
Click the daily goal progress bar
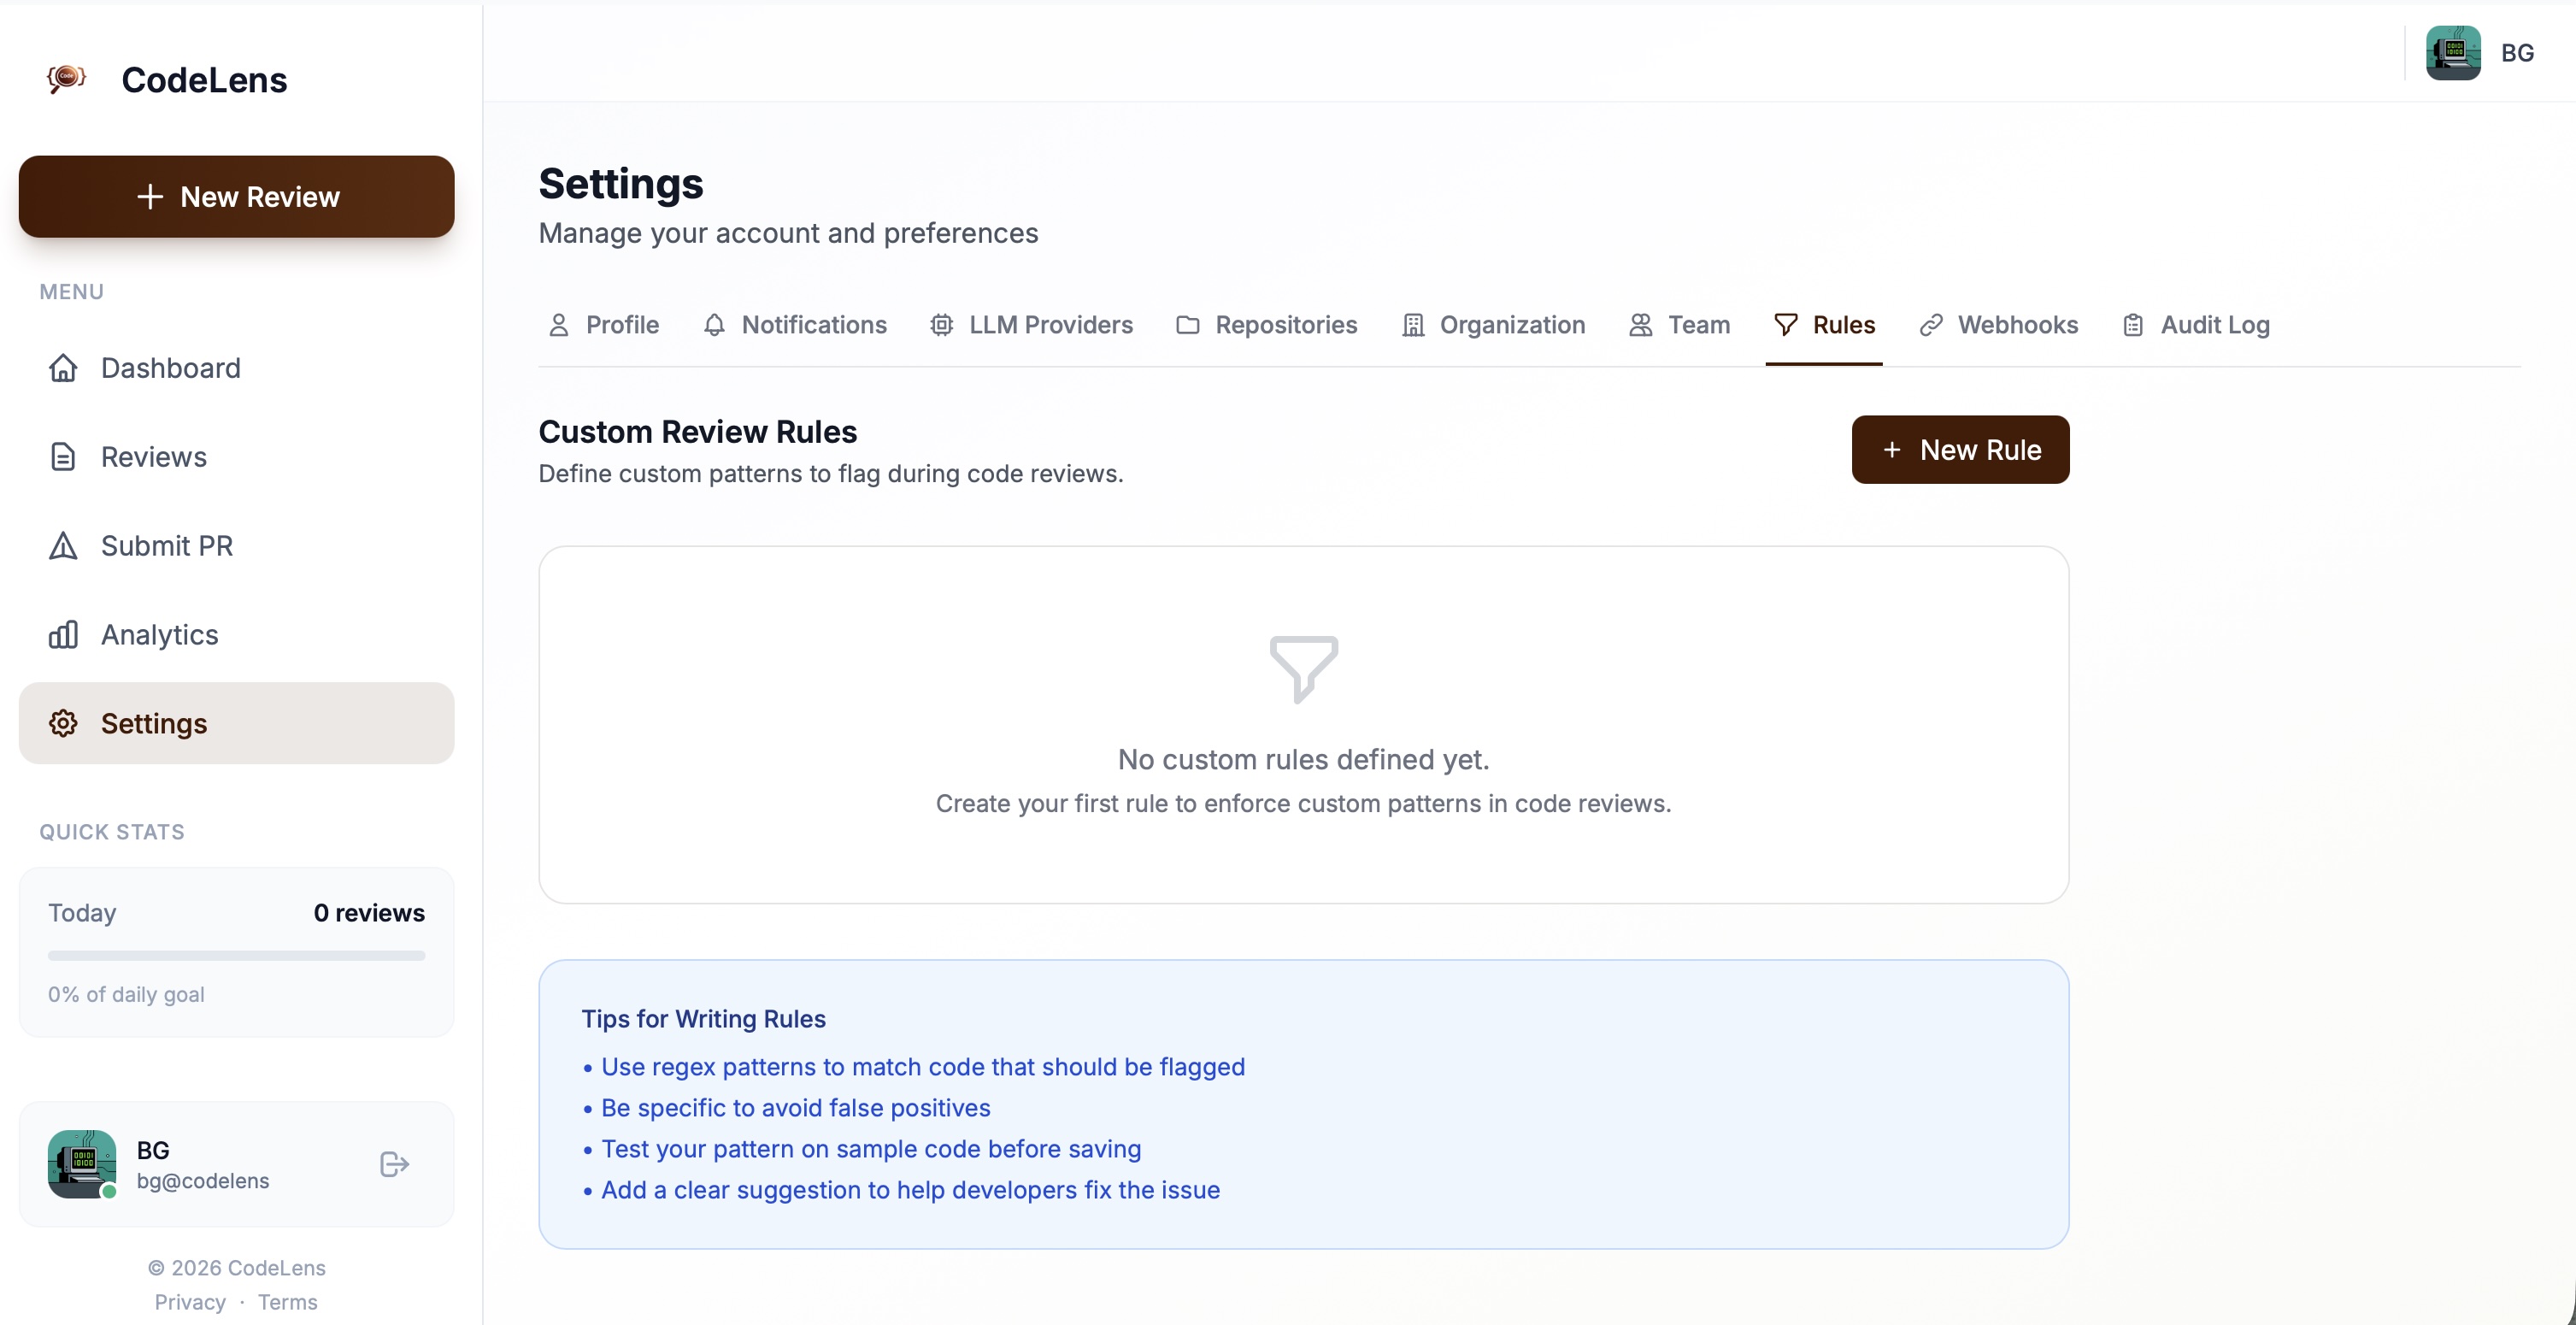coord(236,956)
